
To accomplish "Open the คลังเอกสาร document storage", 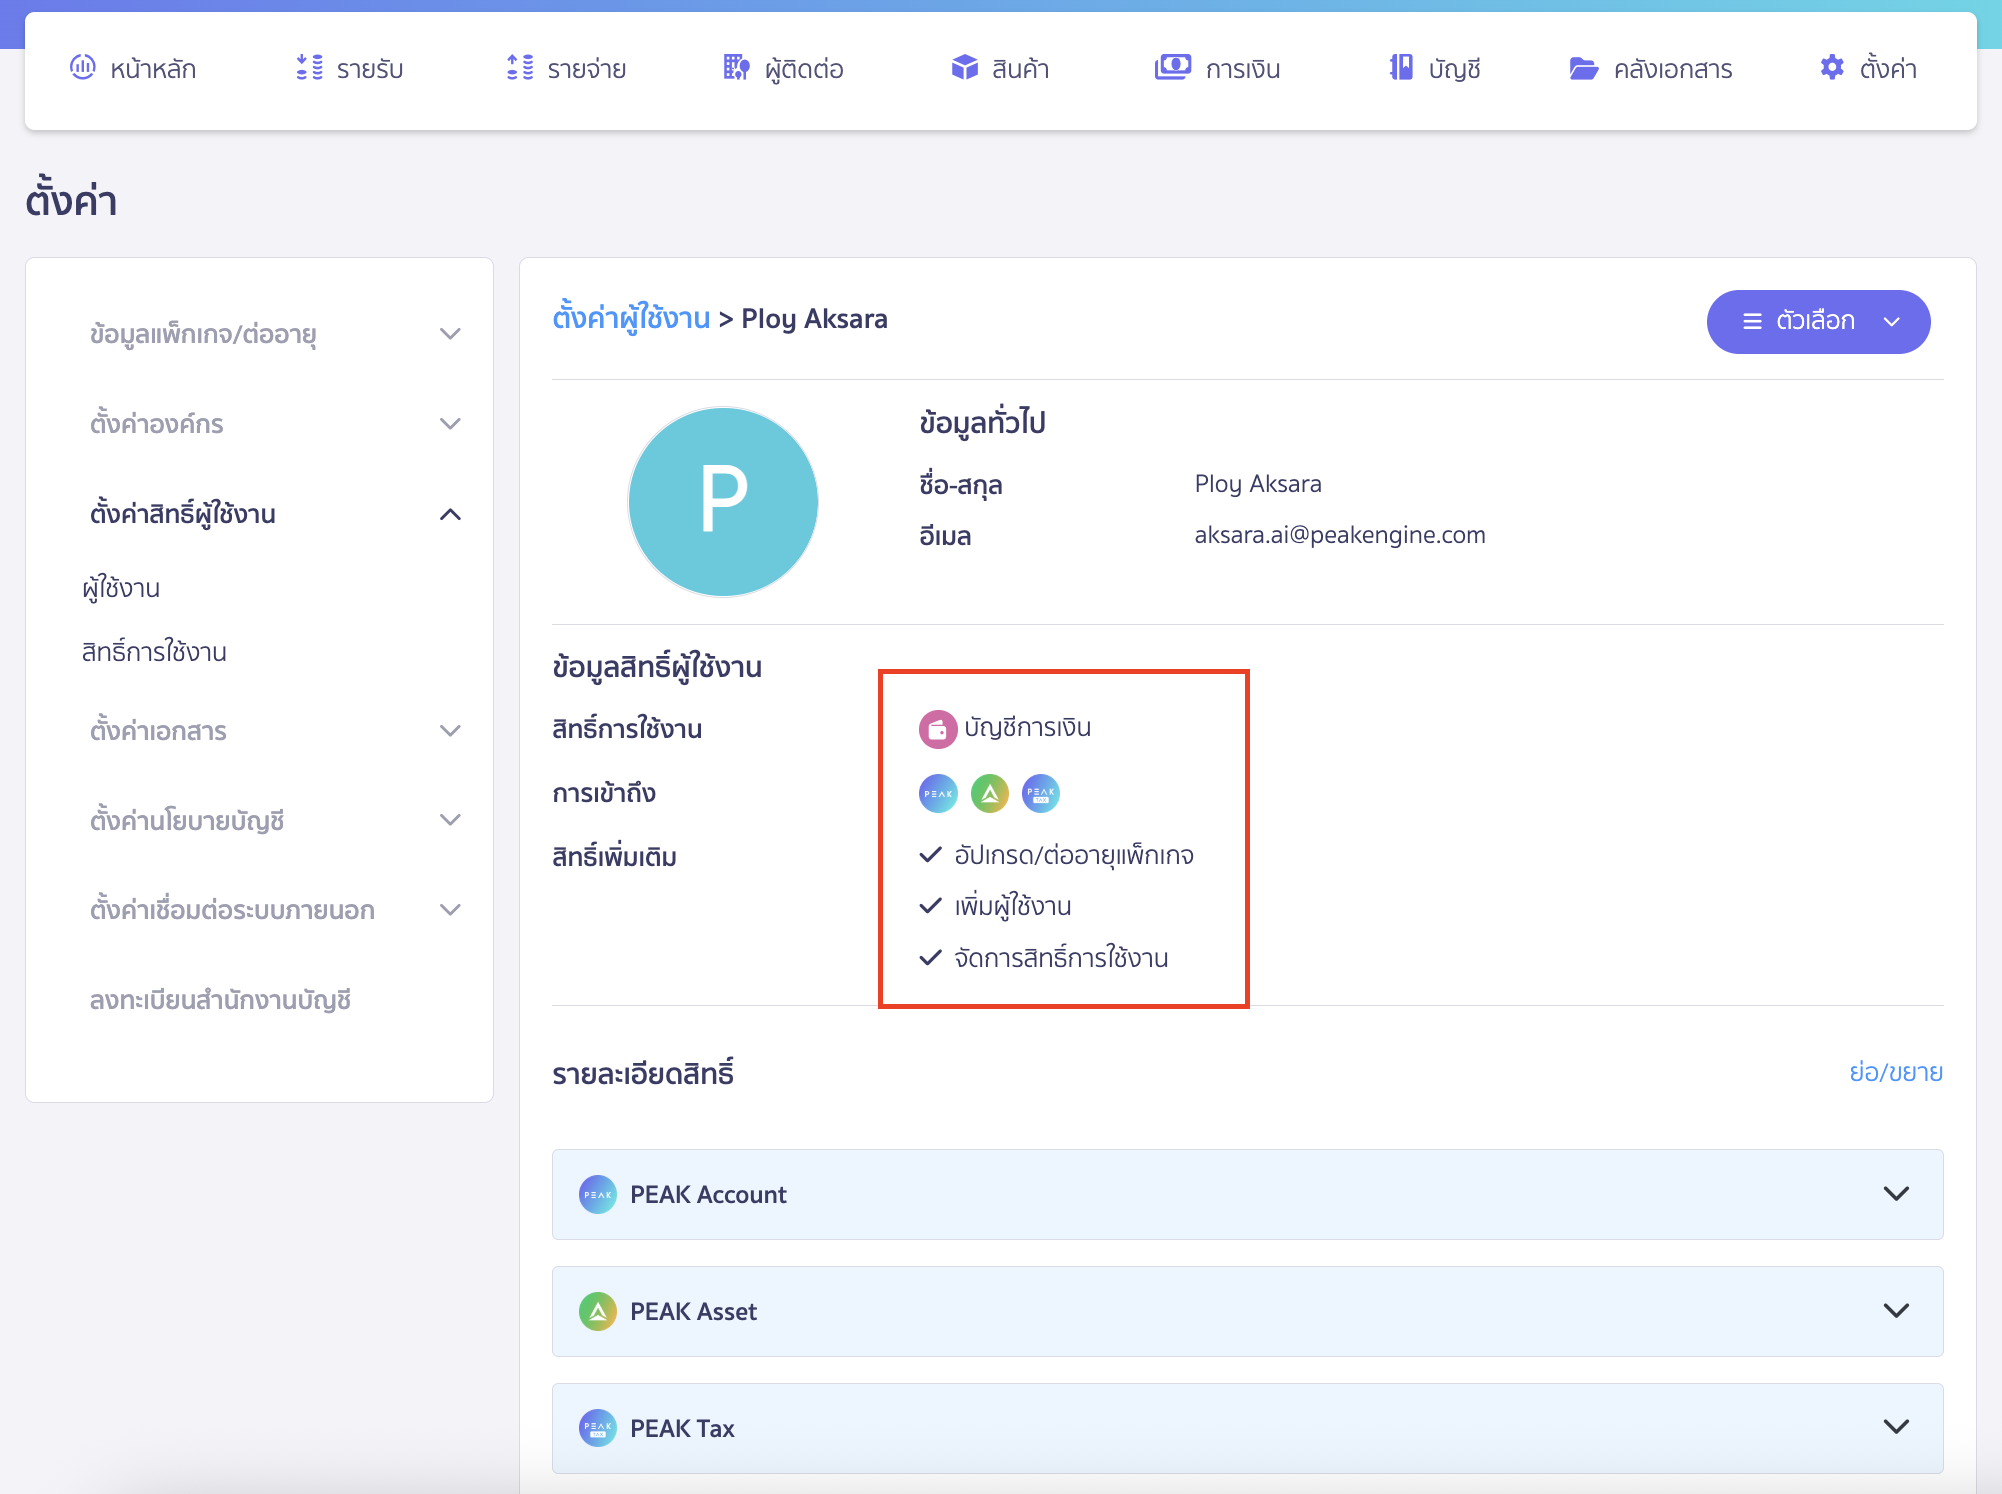I will click(x=1649, y=68).
